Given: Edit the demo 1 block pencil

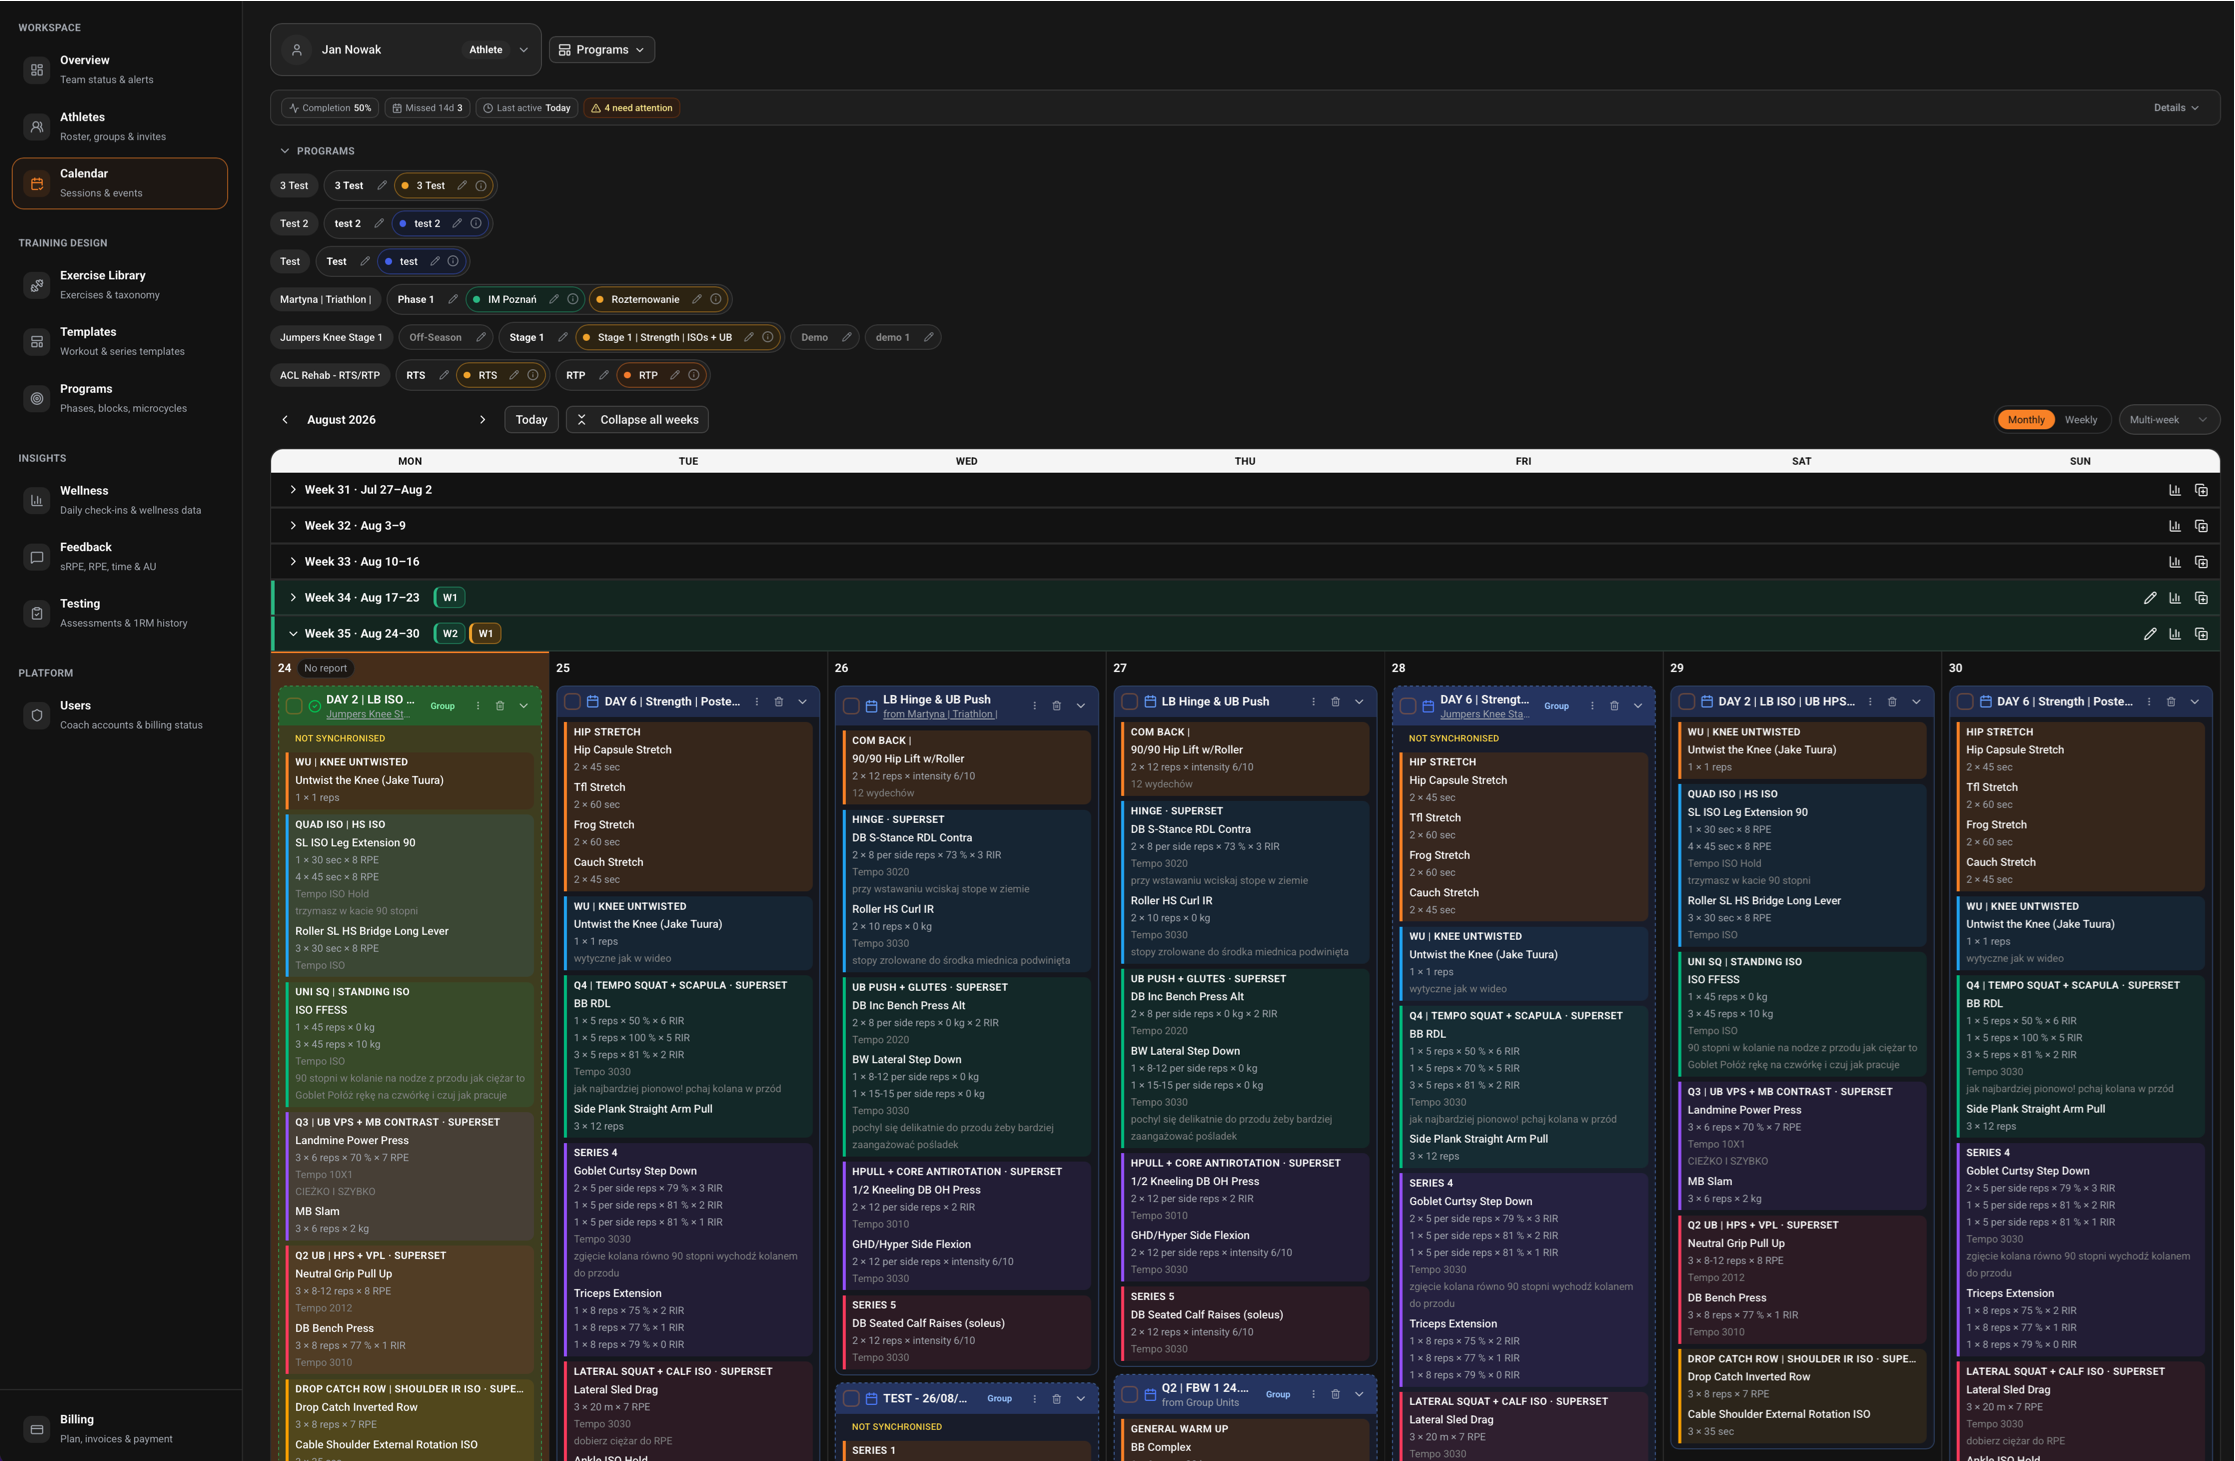Looking at the screenshot, I should coord(929,338).
